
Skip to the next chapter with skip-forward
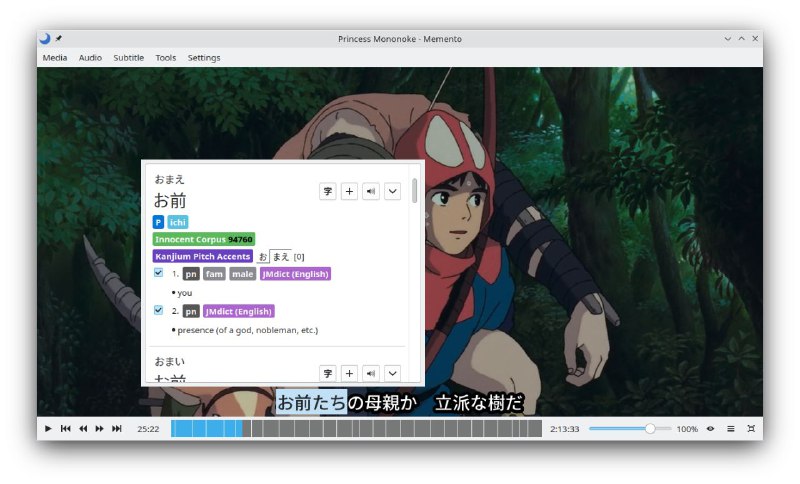(x=117, y=429)
